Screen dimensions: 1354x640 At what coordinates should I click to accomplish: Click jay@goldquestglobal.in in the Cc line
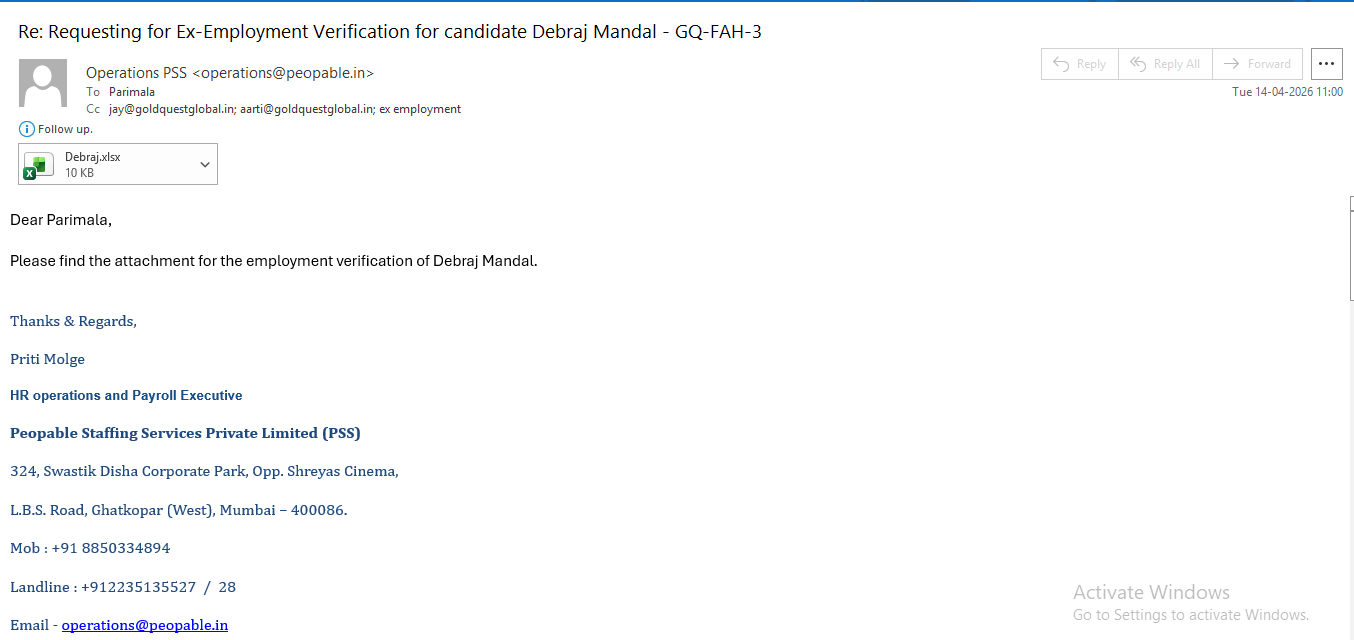(171, 109)
